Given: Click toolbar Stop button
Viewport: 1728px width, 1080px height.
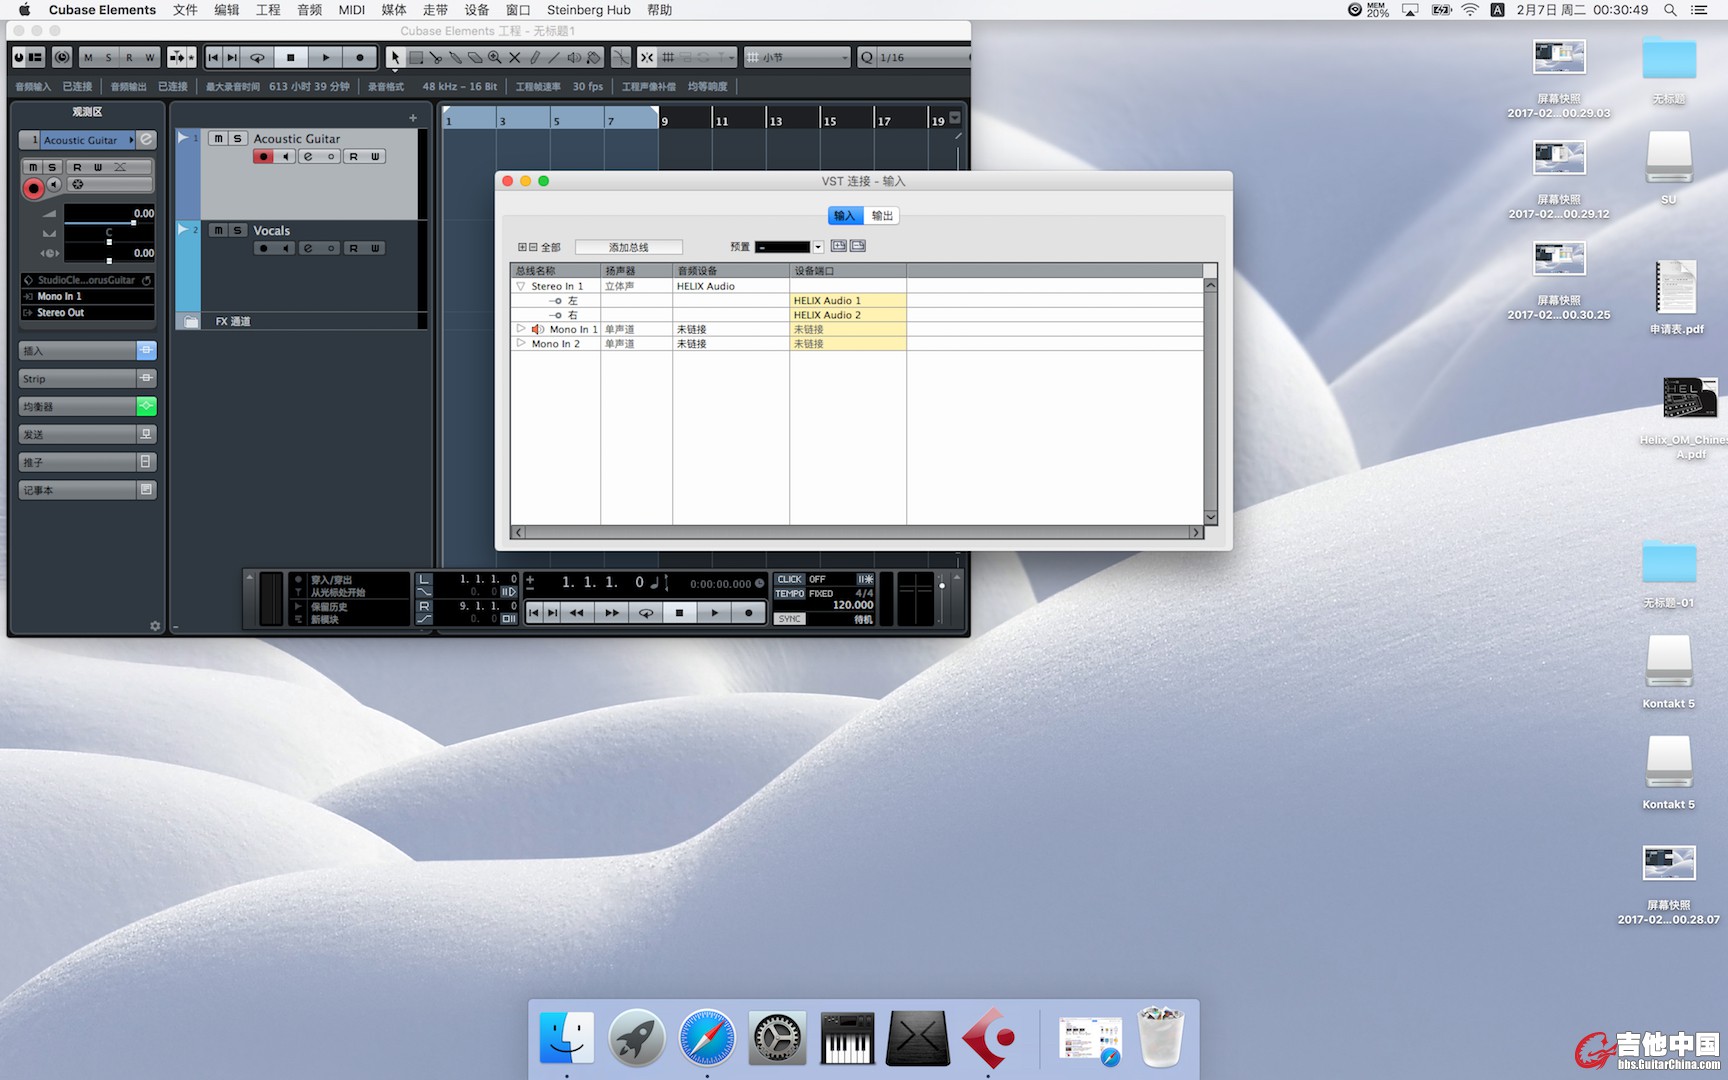Looking at the screenshot, I should [291, 58].
